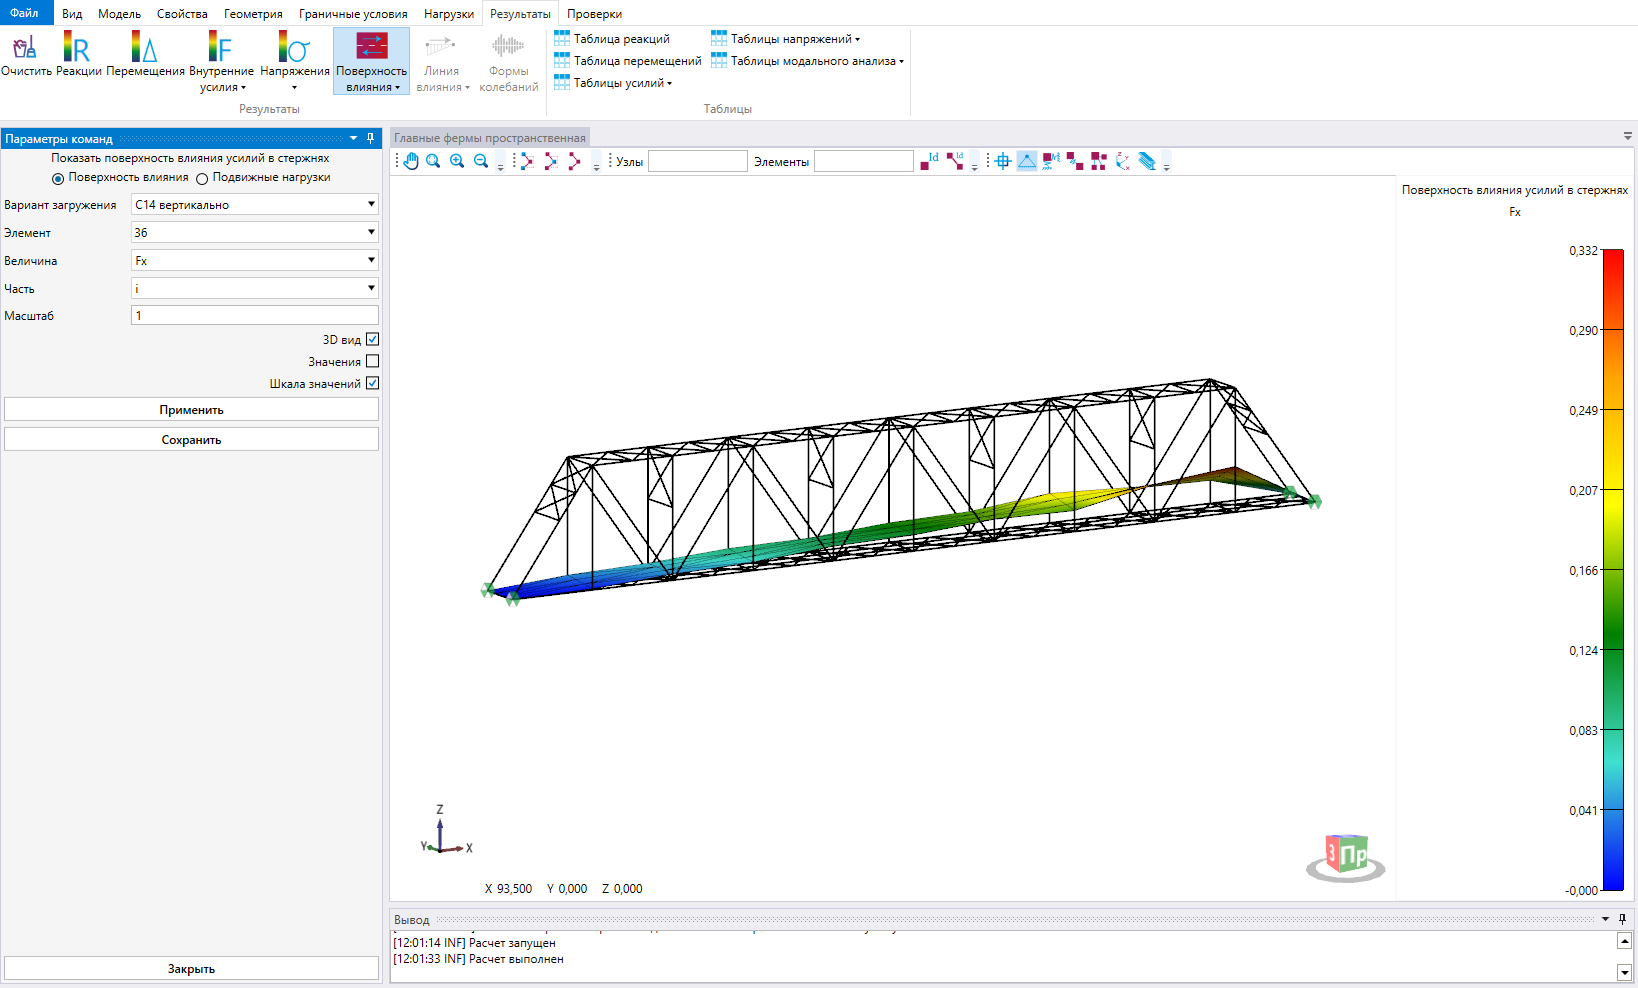Click the Закрыть button
This screenshot has height=988, width=1638.
(x=191, y=968)
